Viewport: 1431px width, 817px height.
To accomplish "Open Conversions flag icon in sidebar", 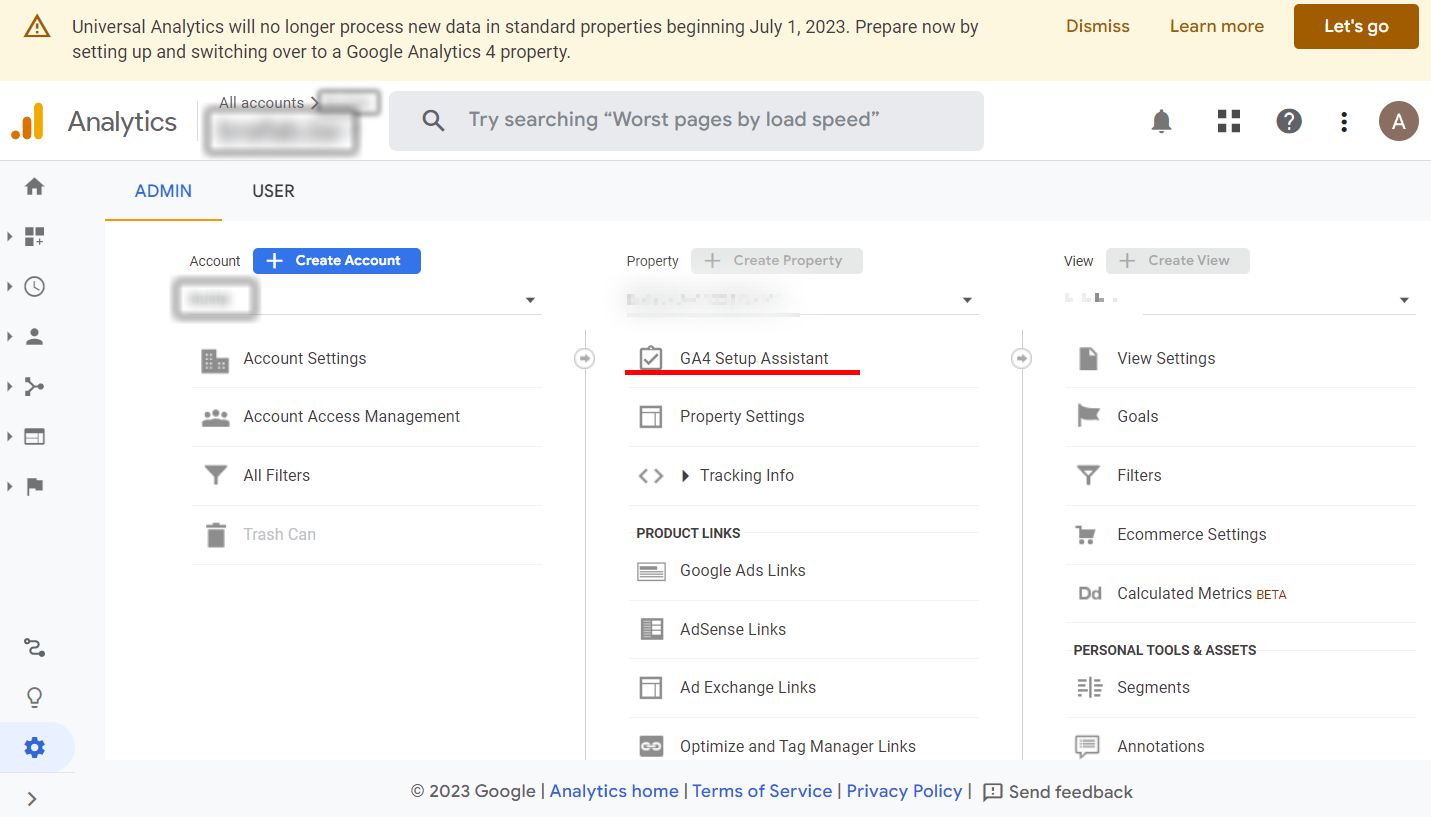I will point(35,487).
